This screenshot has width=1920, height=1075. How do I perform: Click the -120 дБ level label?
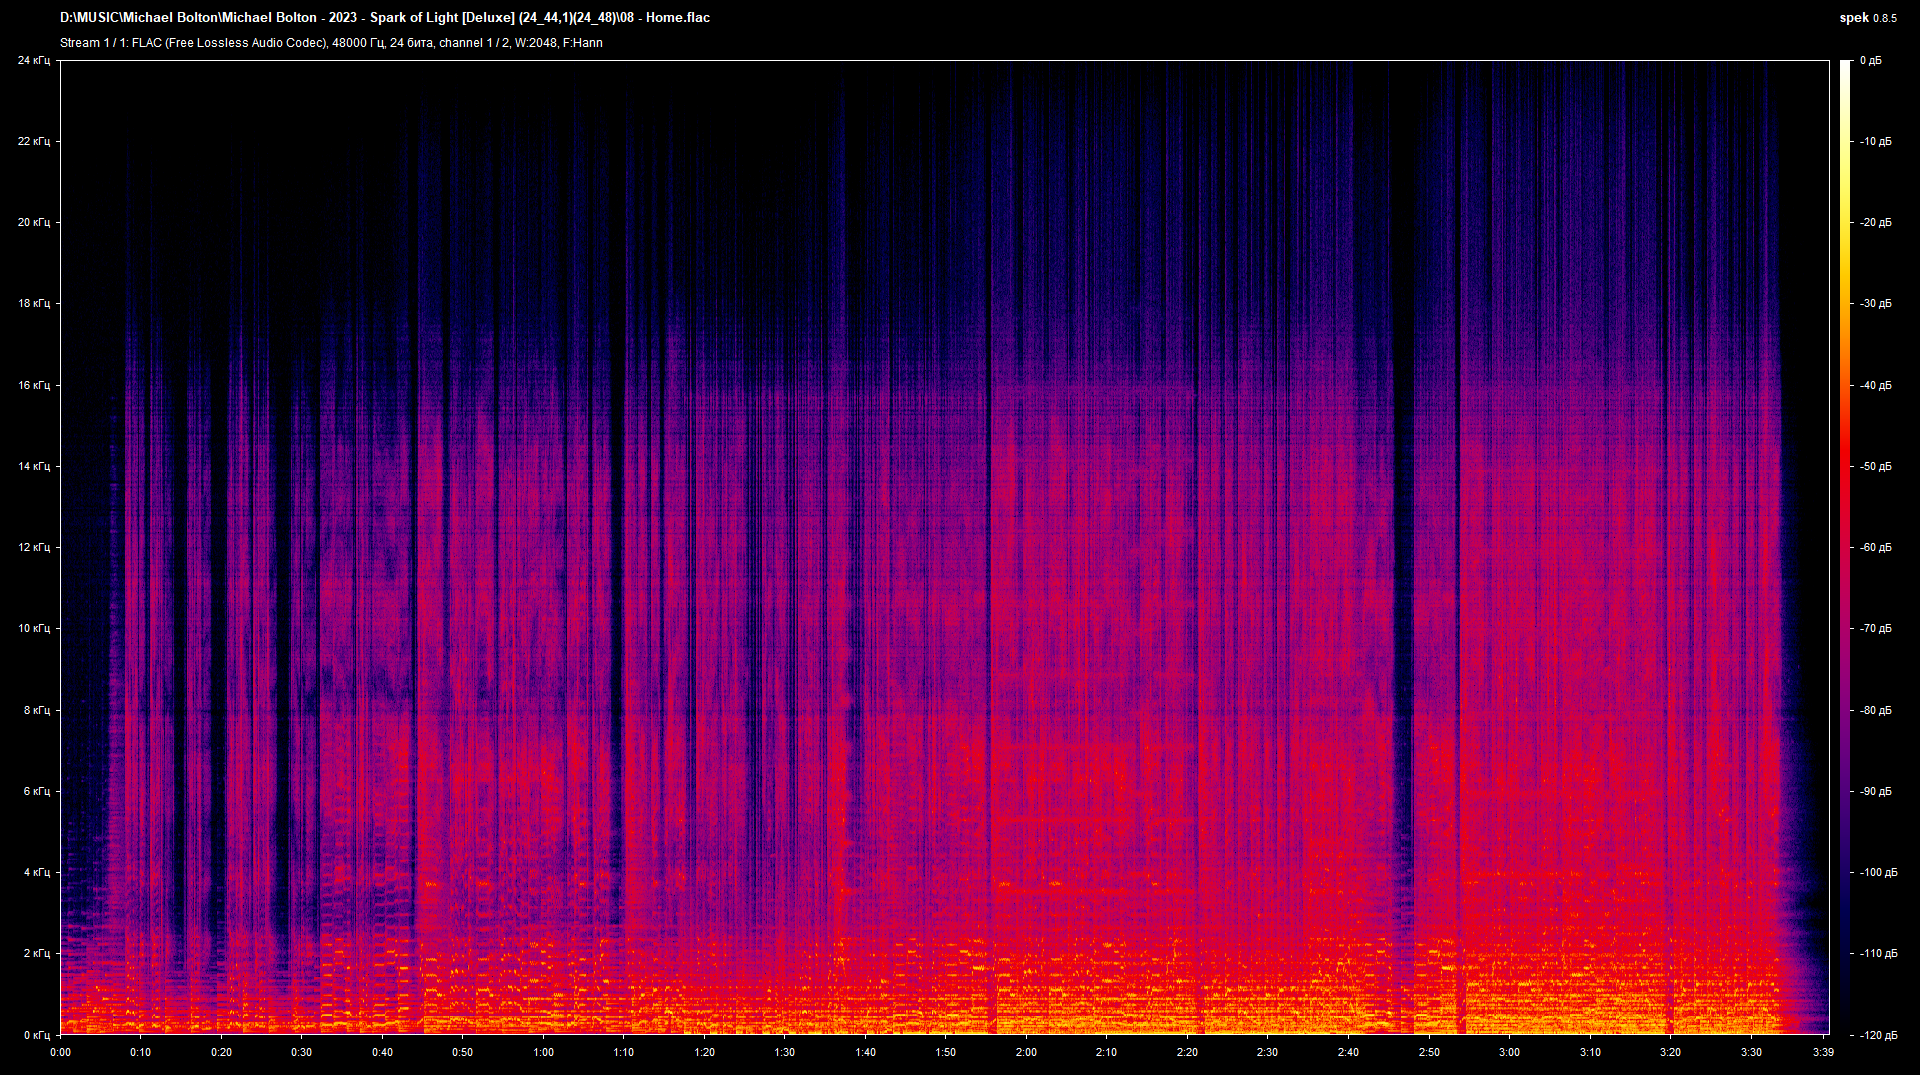1876,1035
